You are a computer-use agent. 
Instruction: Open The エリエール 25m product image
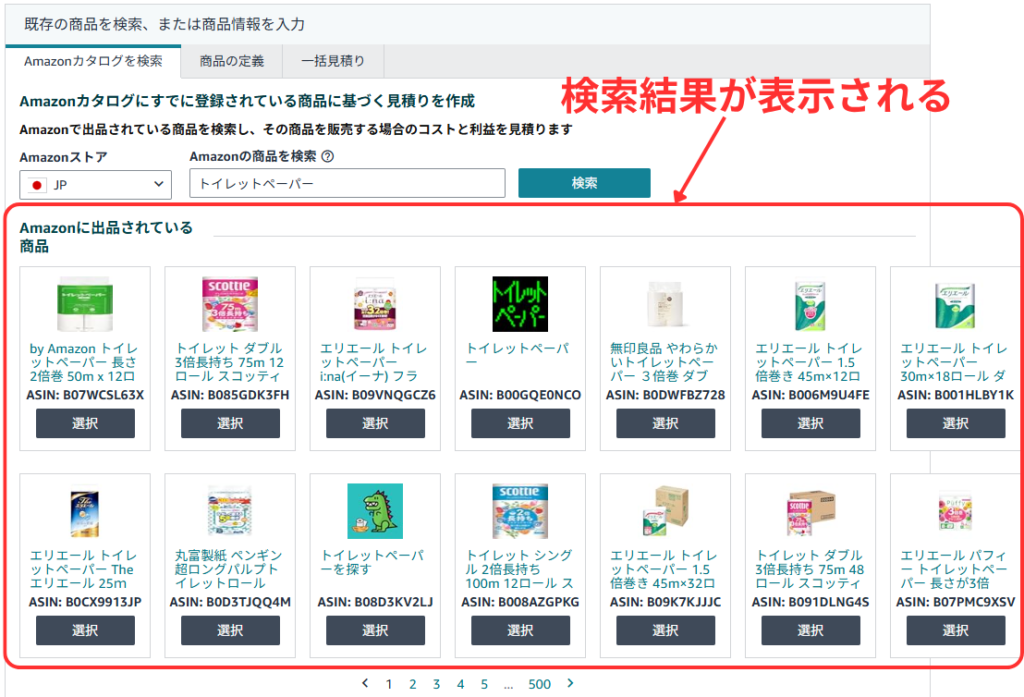click(x=85, y=511)
